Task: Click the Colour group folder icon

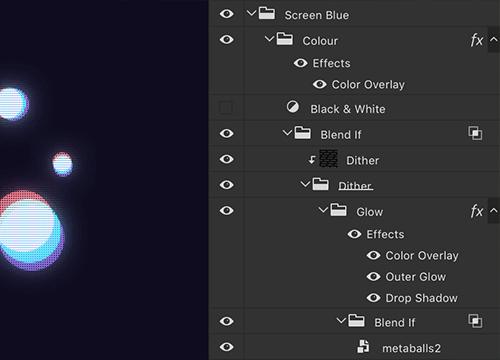Action: (x=285, y=39)
